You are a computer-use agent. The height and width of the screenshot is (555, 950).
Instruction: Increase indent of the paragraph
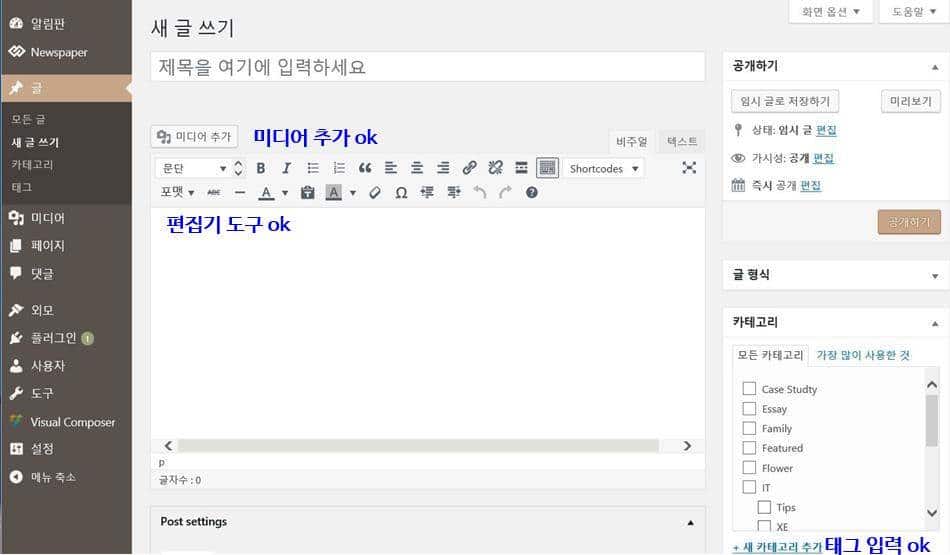(453, 193)
